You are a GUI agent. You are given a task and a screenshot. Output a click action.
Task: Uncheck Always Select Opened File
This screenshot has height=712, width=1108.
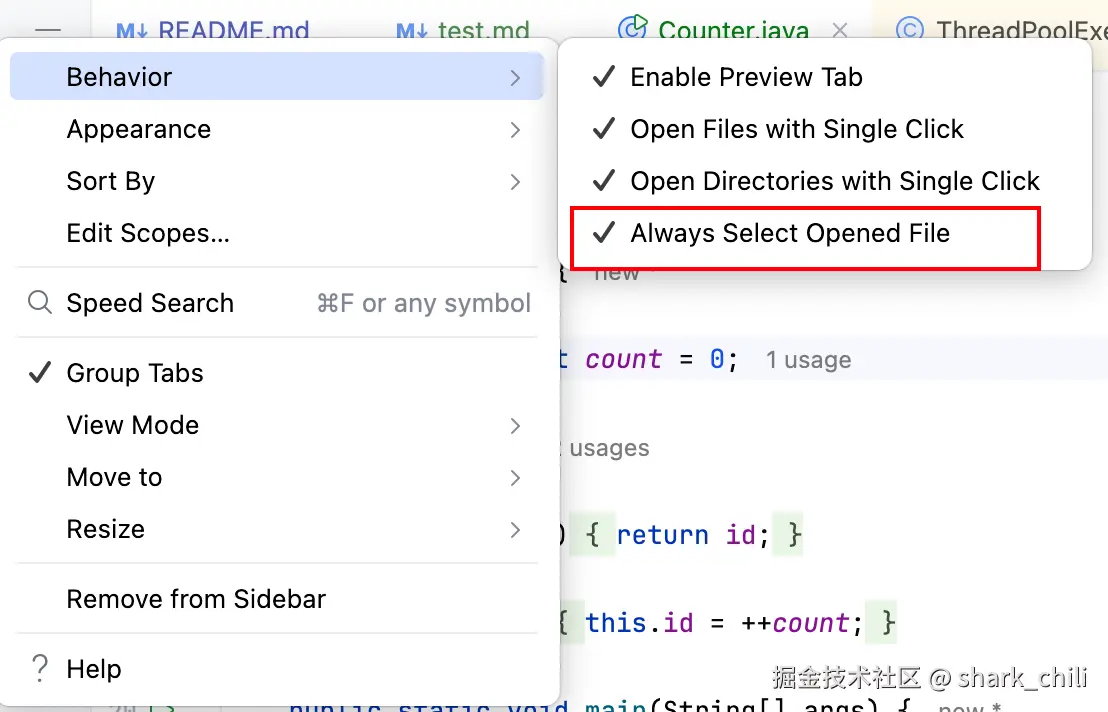(x=789, y=233)
